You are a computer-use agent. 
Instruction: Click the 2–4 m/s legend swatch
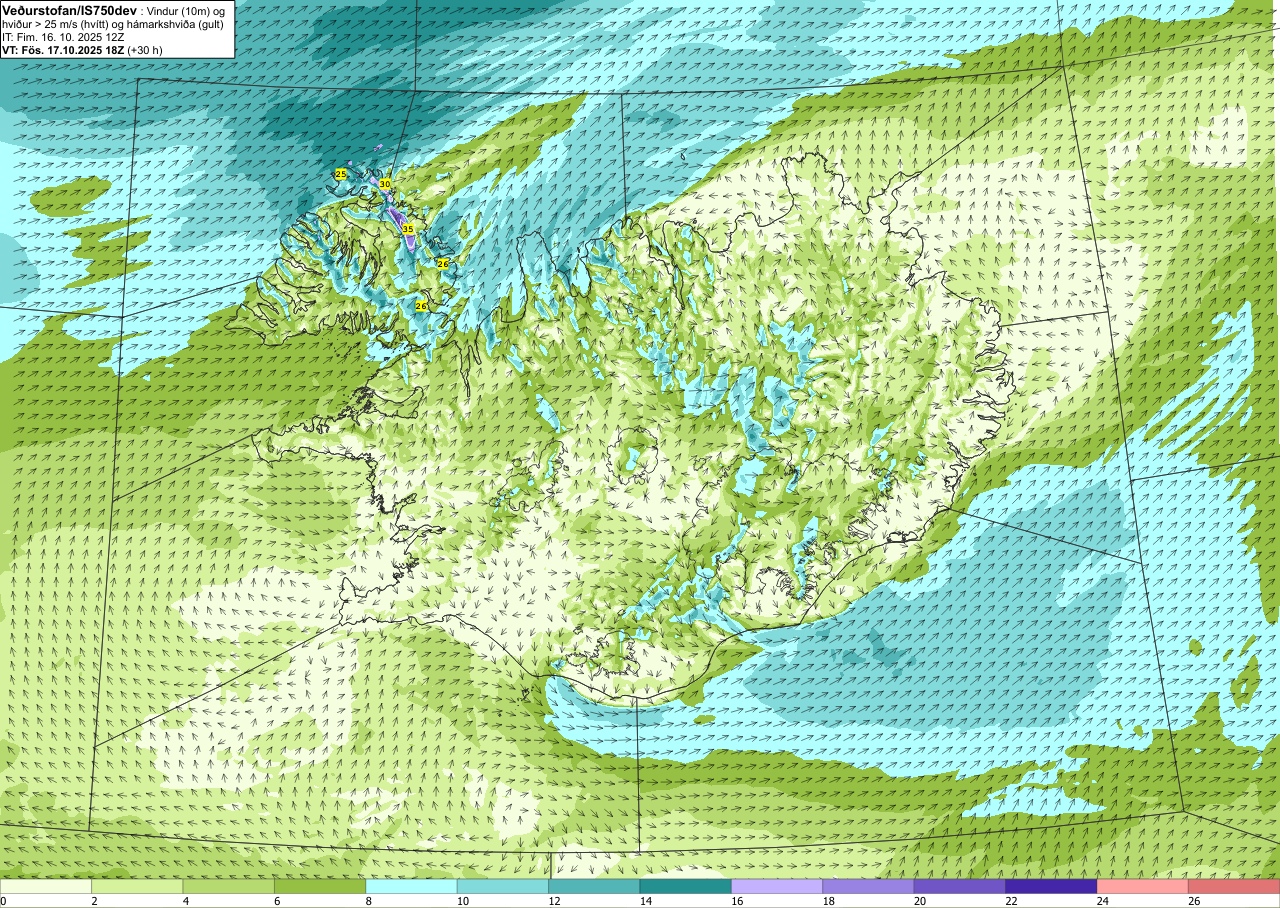(137, 887)
